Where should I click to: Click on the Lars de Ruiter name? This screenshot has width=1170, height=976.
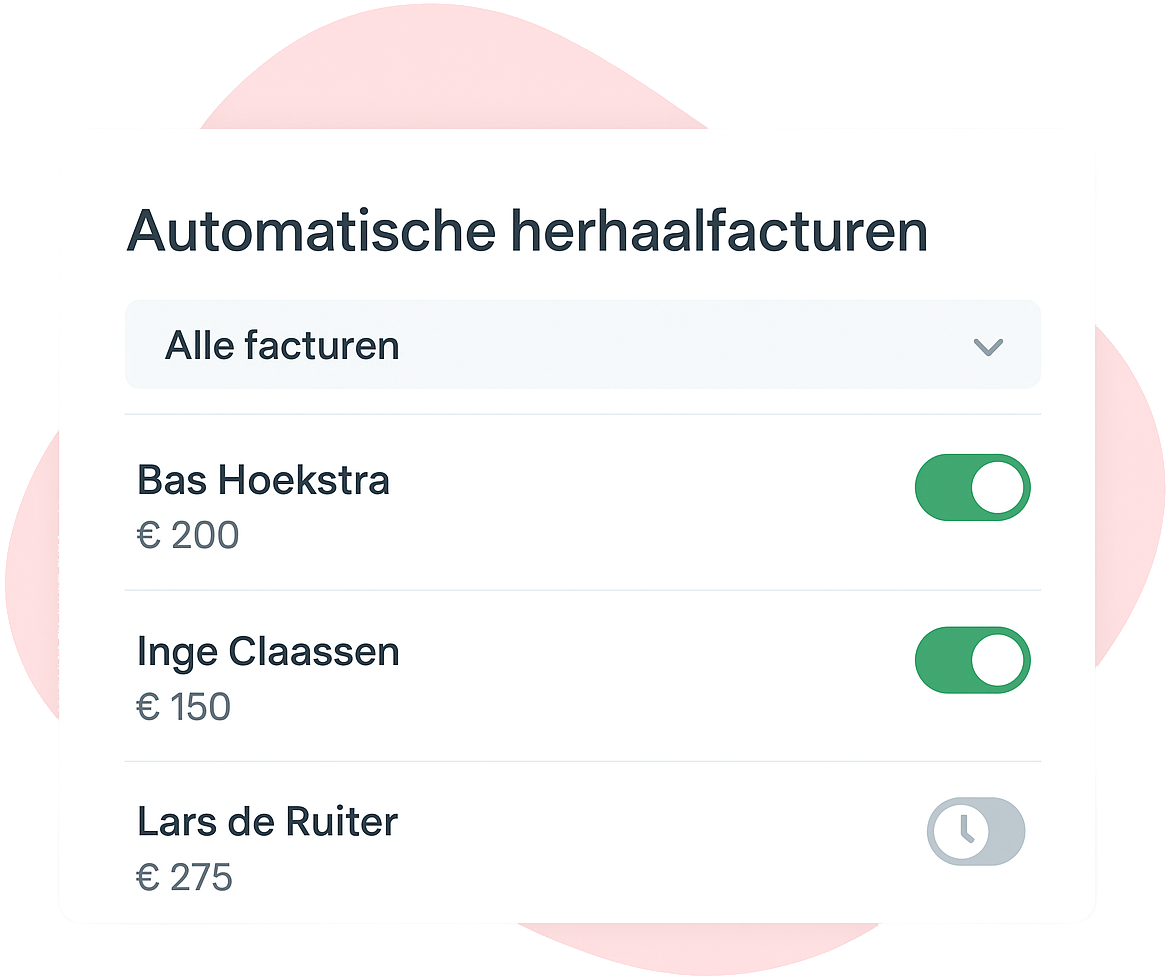pyautogui.click(x=267, y=822)
